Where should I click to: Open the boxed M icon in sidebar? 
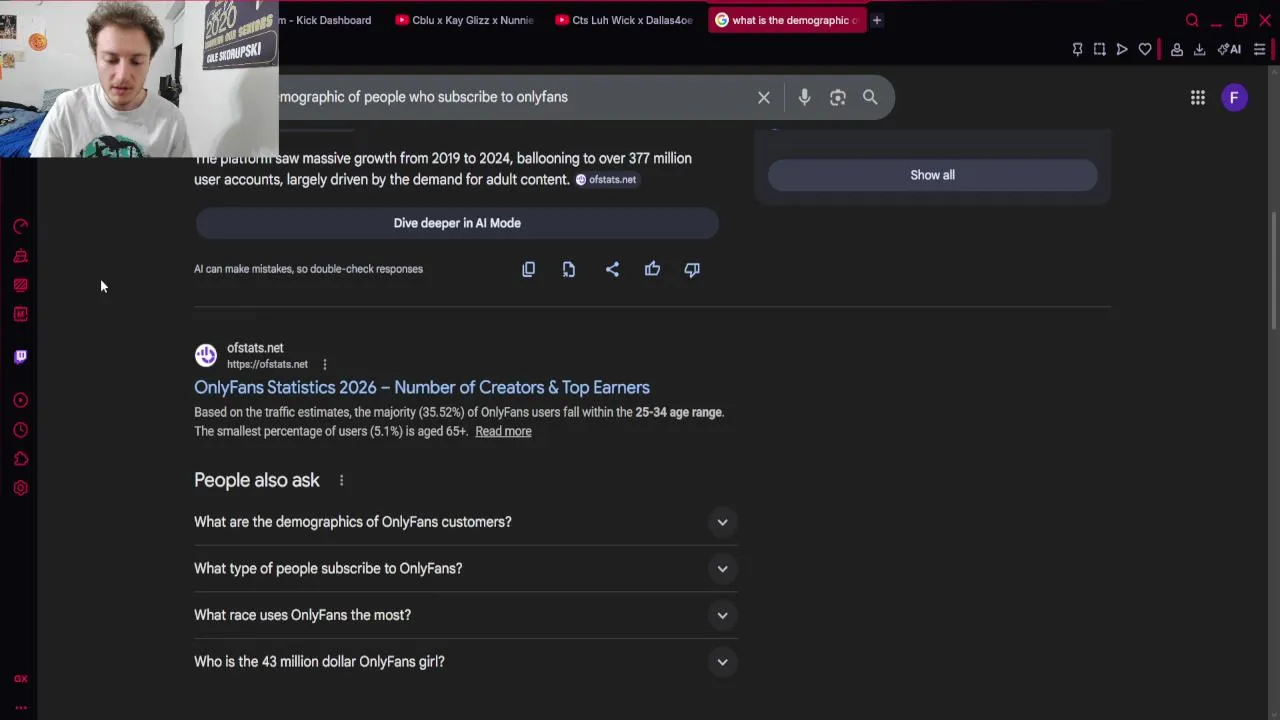click(20, 314)
